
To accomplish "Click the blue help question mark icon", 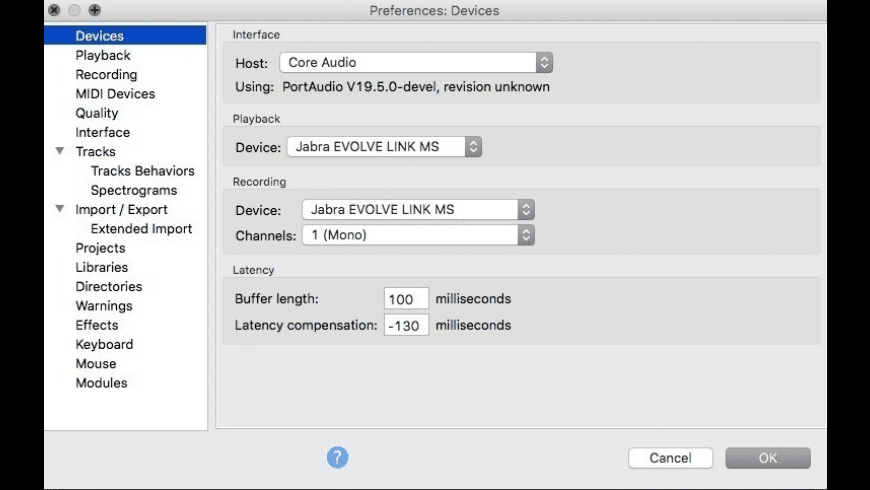I will point(337,457).
